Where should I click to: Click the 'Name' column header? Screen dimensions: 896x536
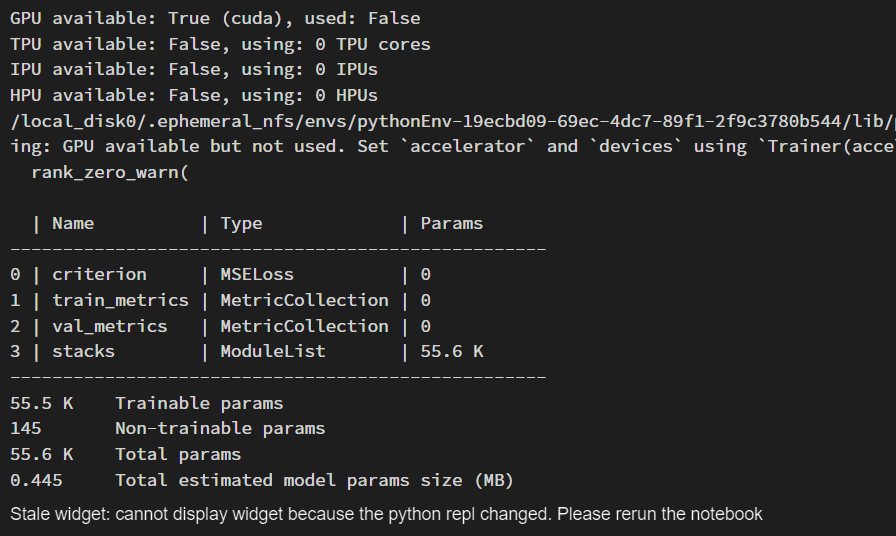point(73,224)
